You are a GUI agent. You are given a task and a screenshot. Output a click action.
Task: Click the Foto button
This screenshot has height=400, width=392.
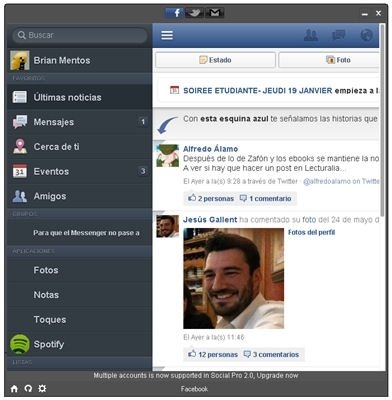(329, 60)
